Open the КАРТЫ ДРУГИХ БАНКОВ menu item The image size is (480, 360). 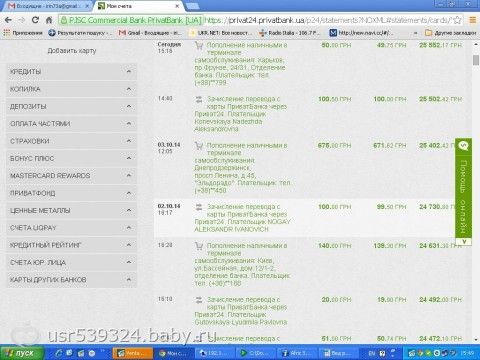(71, 280)
